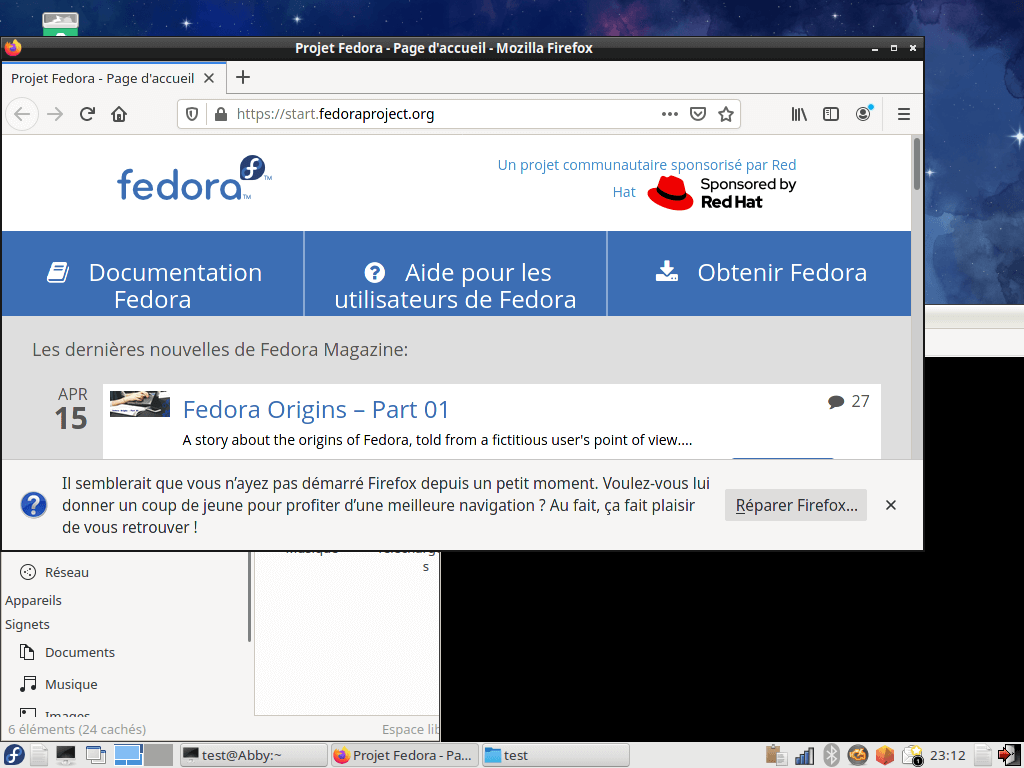Click Bluetooth tray icon
Viewport: 1024px width, 768px height.
(x=831, y=755)
